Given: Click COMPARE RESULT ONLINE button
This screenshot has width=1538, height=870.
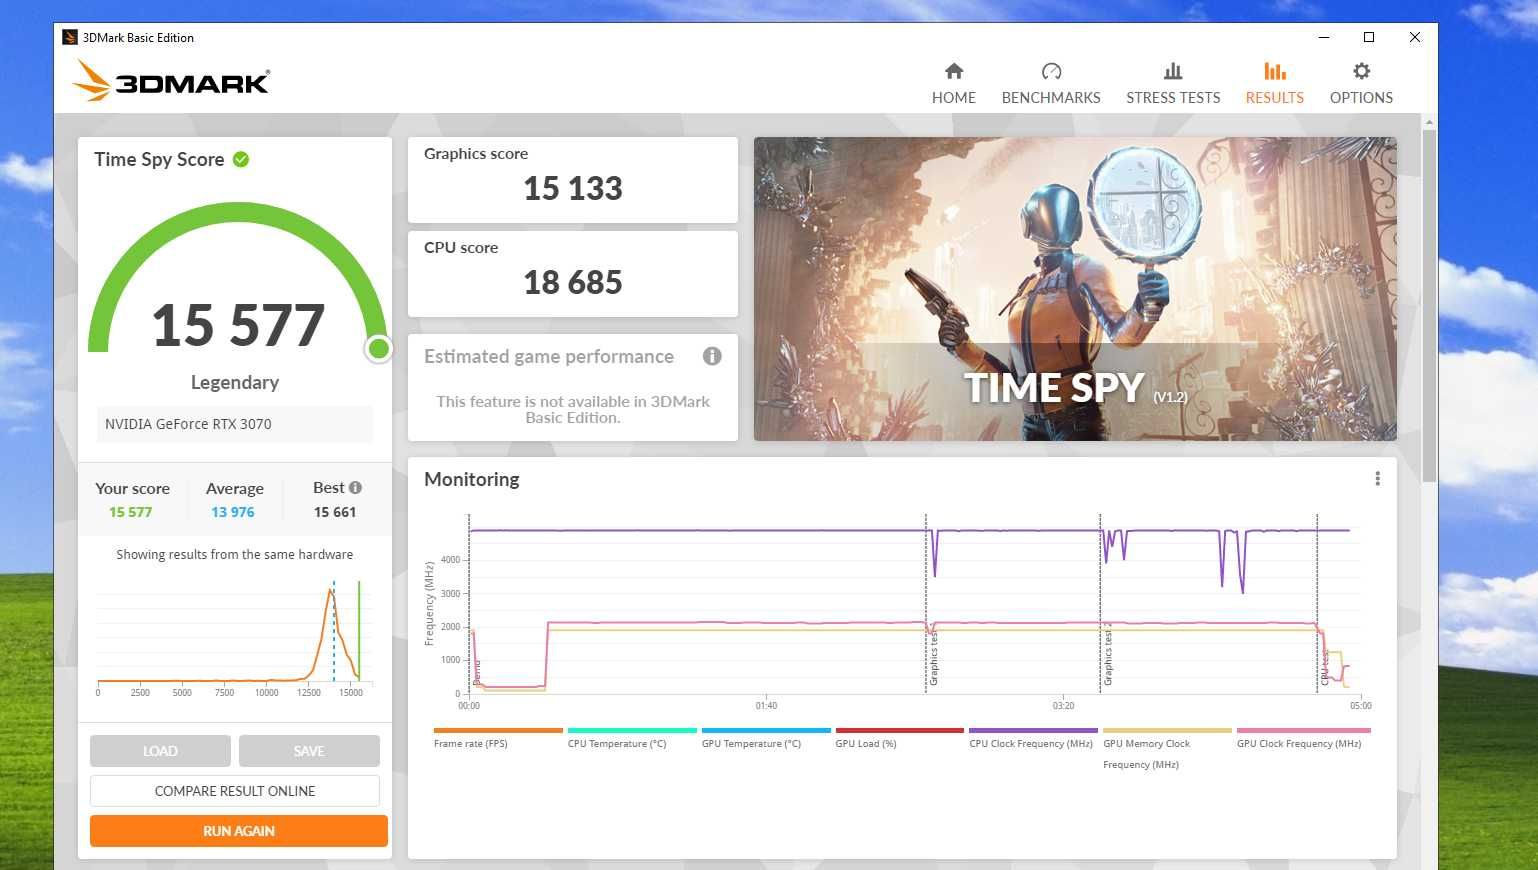Looking at the screenshot, I should click(x=235, y=791).
